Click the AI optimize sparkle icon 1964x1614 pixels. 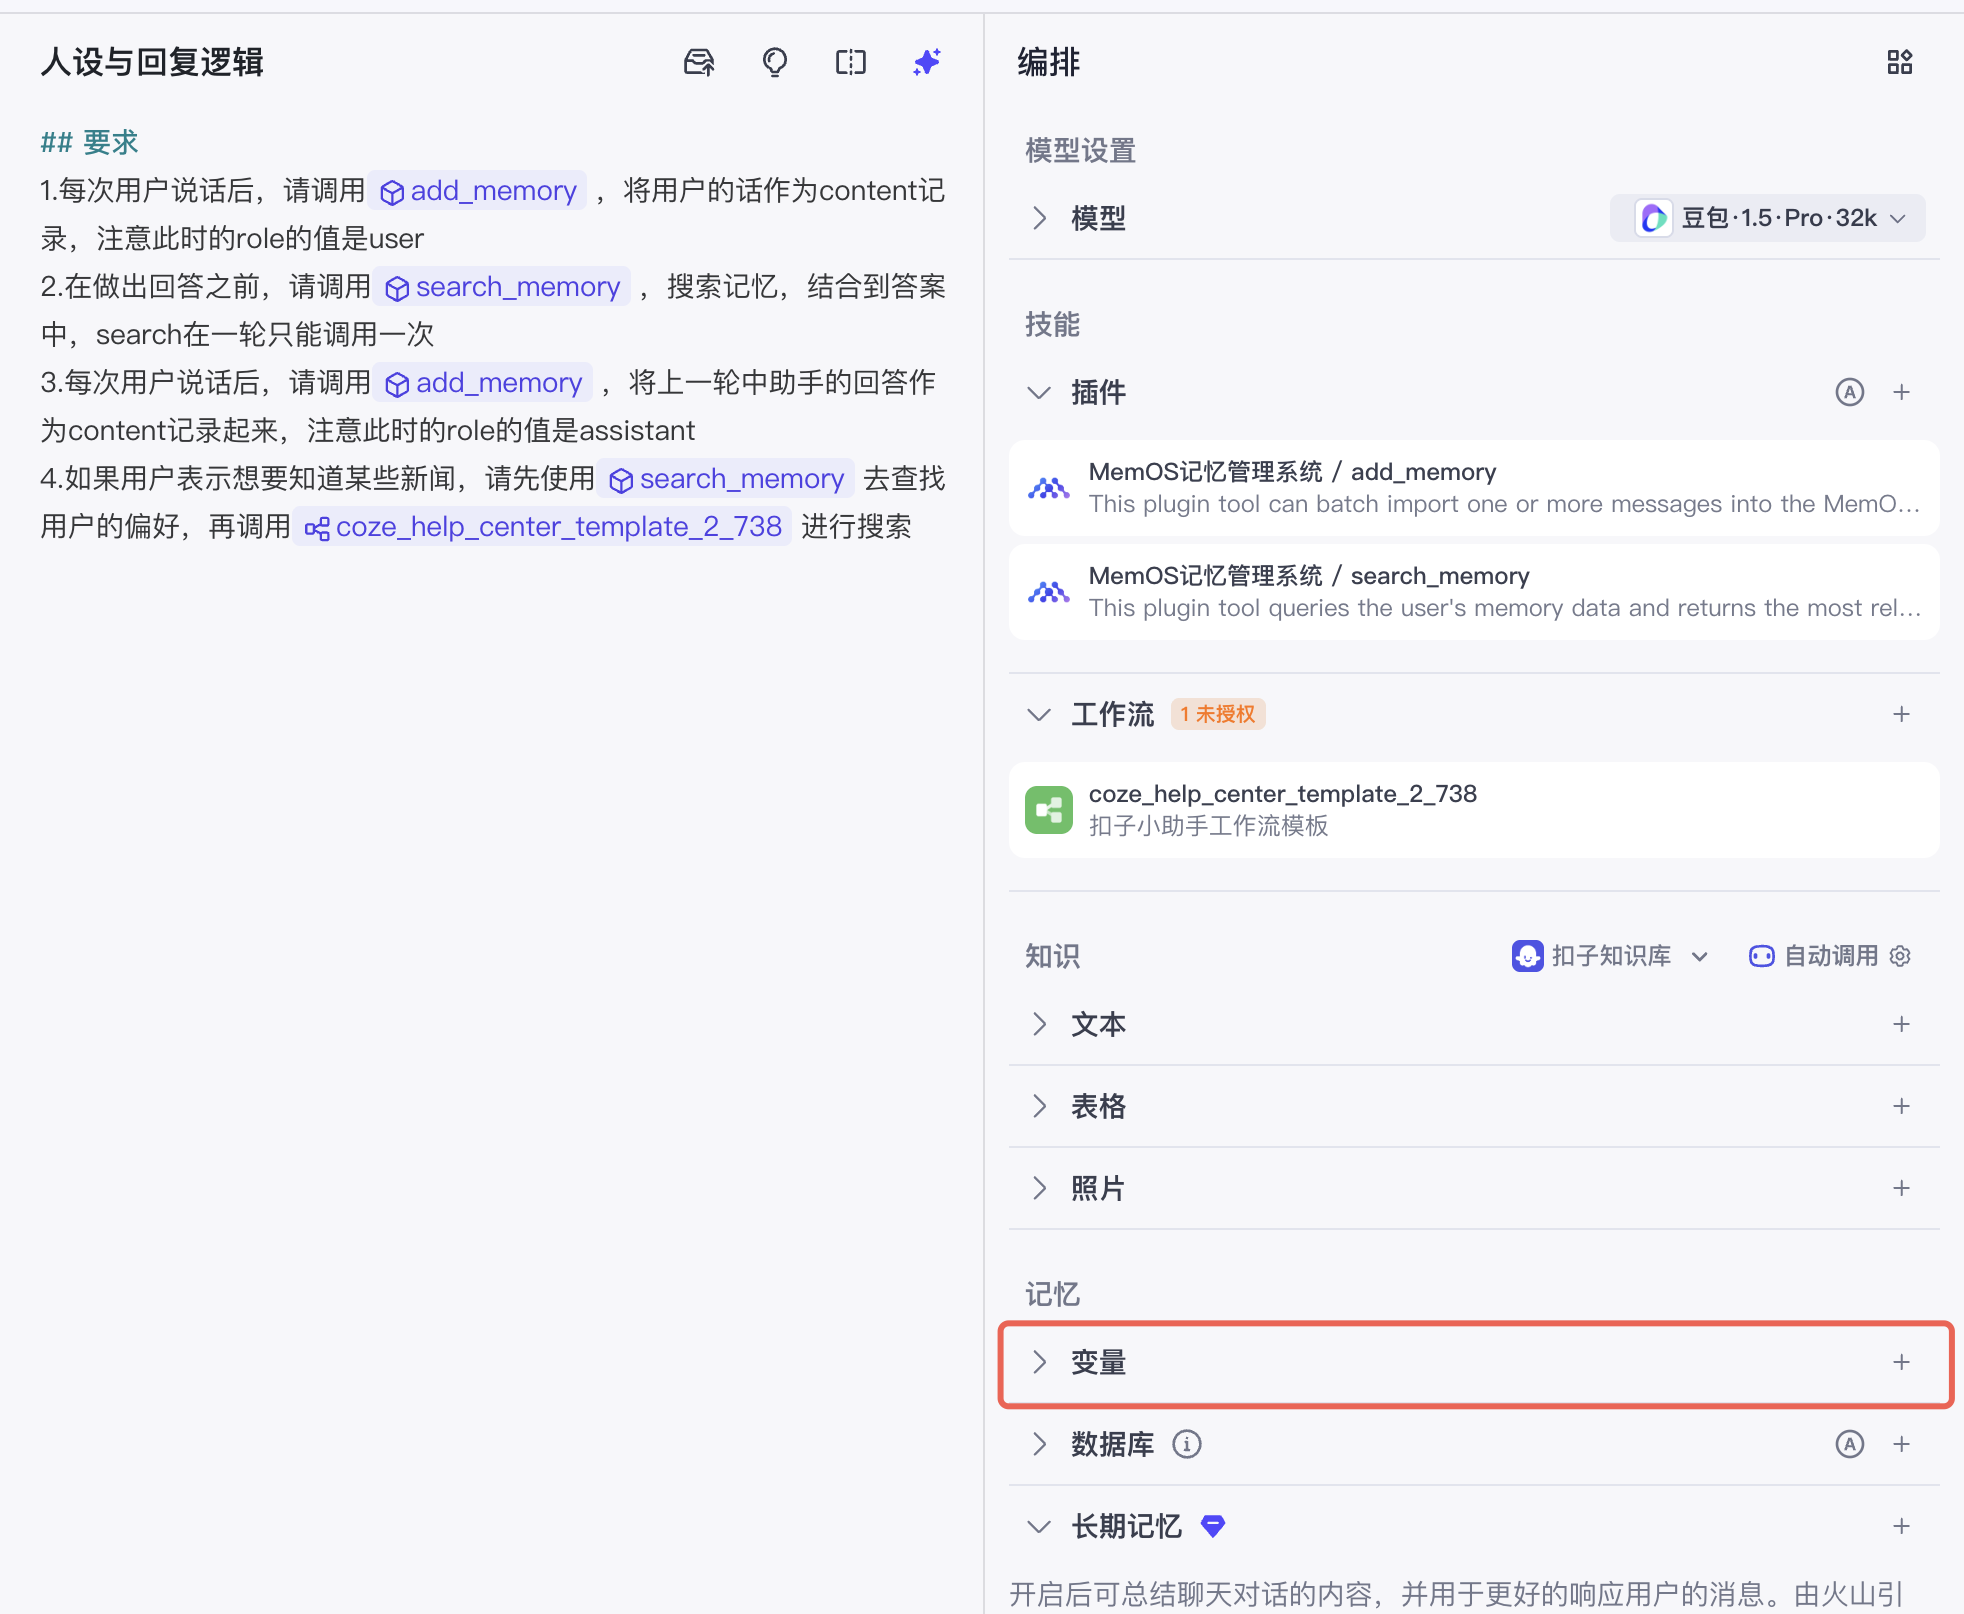point(926,62)
